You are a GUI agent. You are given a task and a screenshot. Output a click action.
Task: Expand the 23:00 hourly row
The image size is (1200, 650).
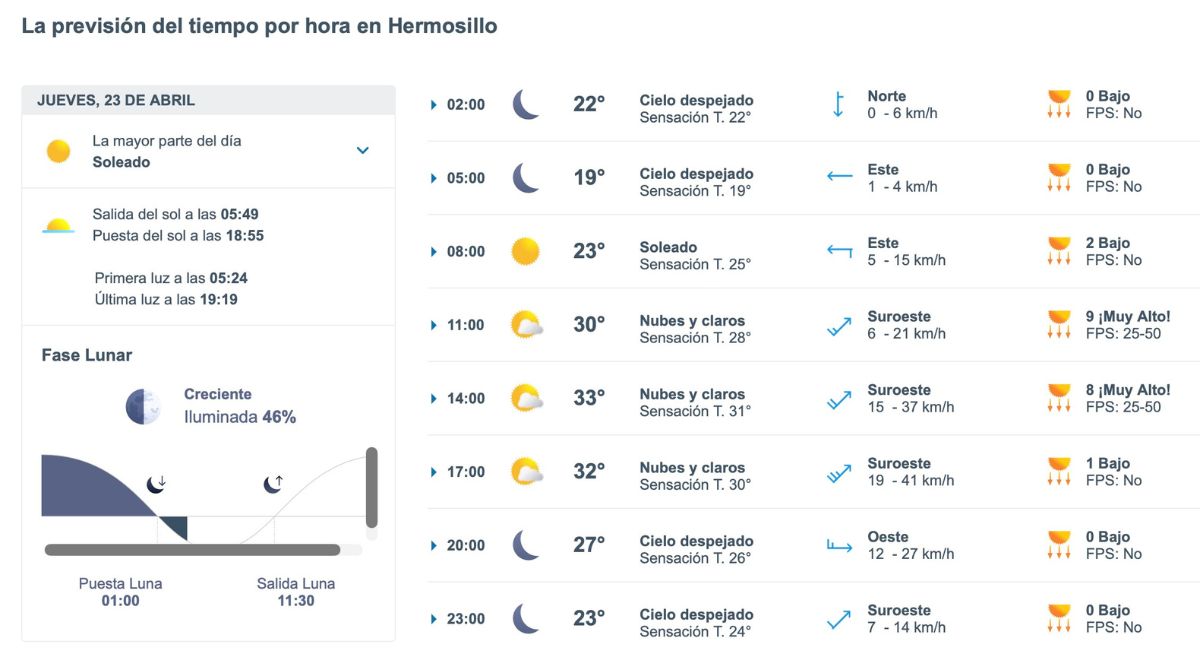pyautogui.click(x=433, y=619)
